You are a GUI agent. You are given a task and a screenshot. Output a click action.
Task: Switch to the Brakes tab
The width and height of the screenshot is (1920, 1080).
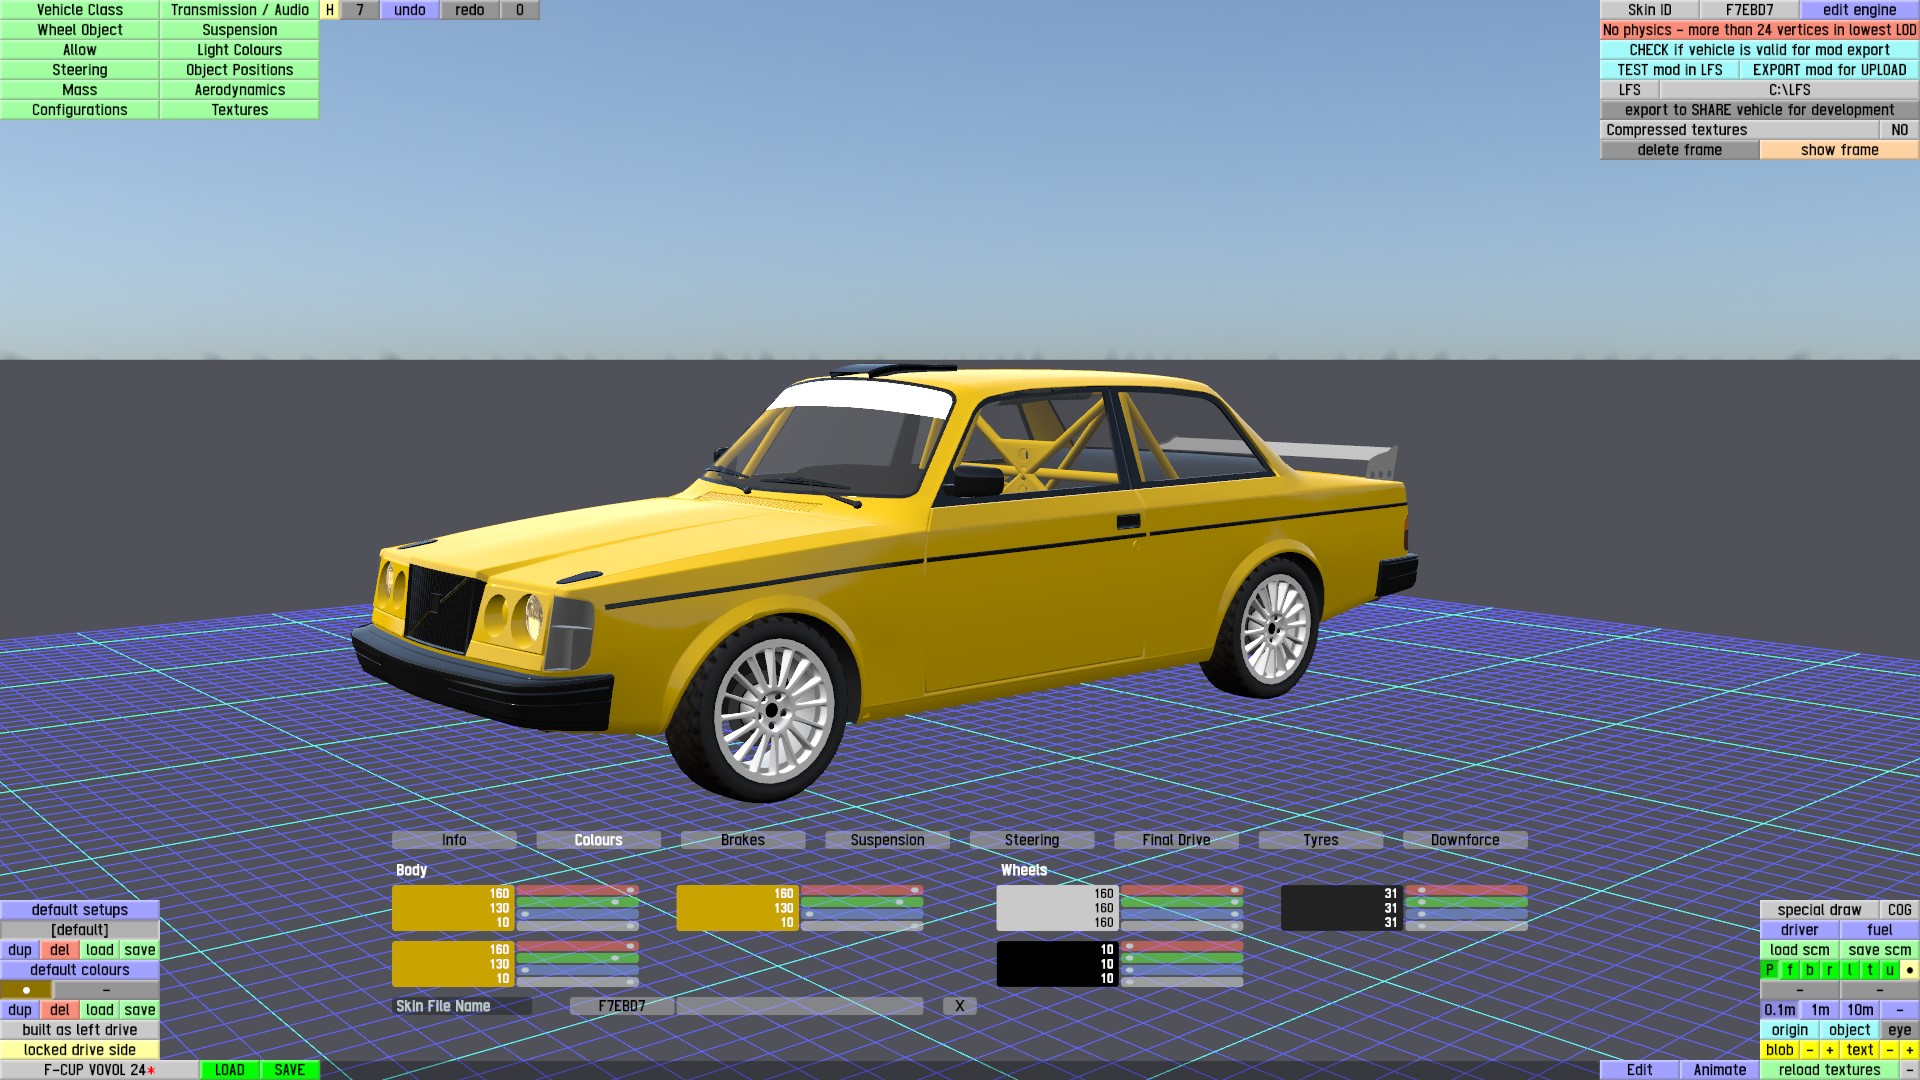coord(742,840)
